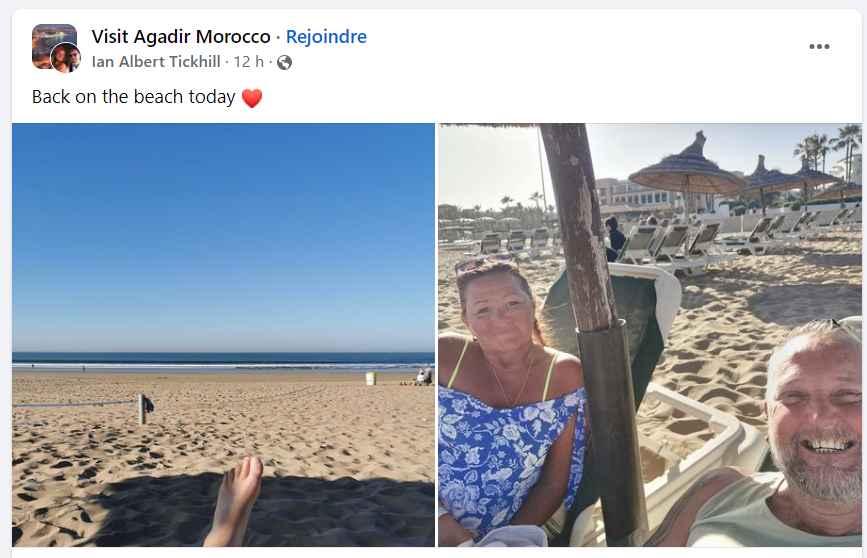
Task: Click the smiling bearded man in selfie
Action: pyautogui.click(x=812, y=420)
